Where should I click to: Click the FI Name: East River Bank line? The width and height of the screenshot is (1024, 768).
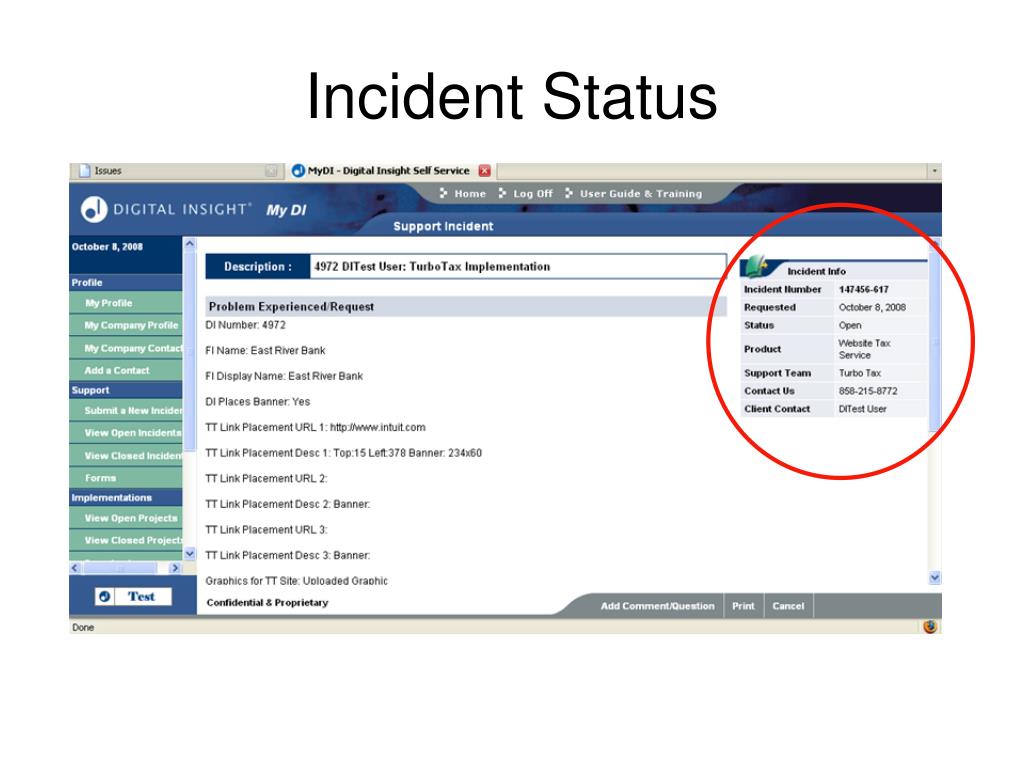coord(265,351)
